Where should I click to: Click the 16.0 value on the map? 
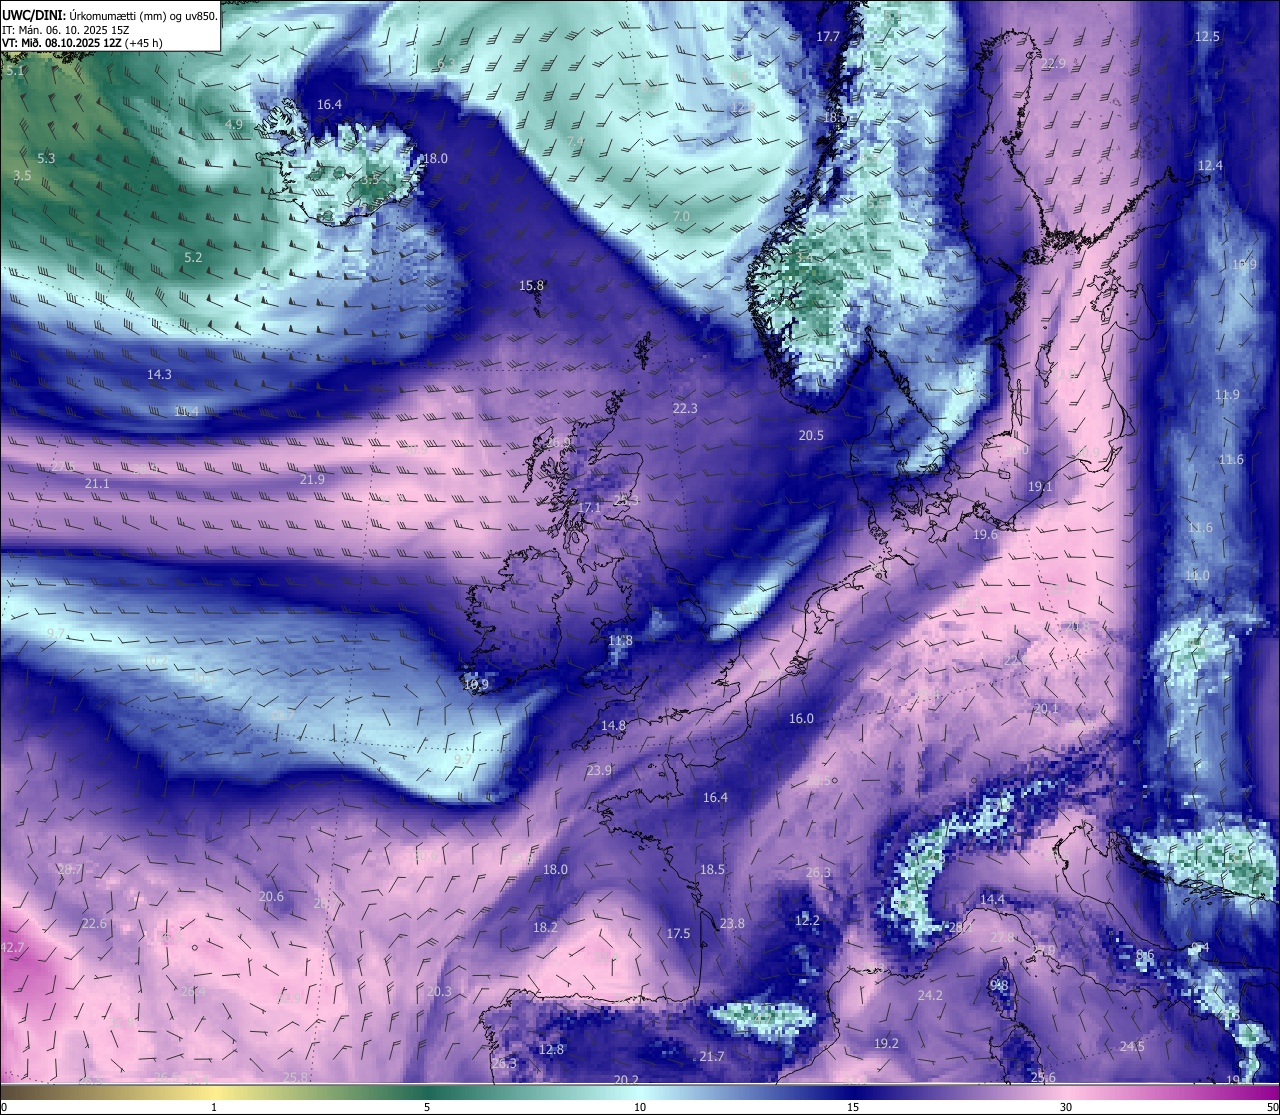pyautogui.click(x=801, y=719)
